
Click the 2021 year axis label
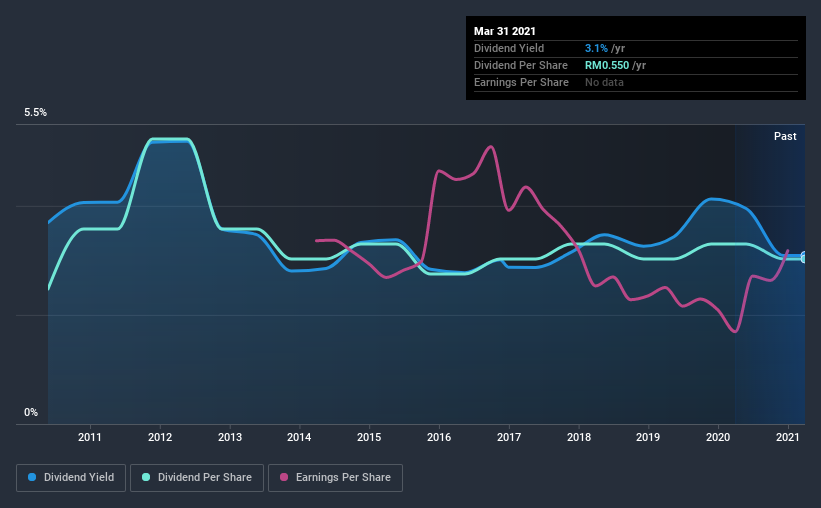pos(787,437)
